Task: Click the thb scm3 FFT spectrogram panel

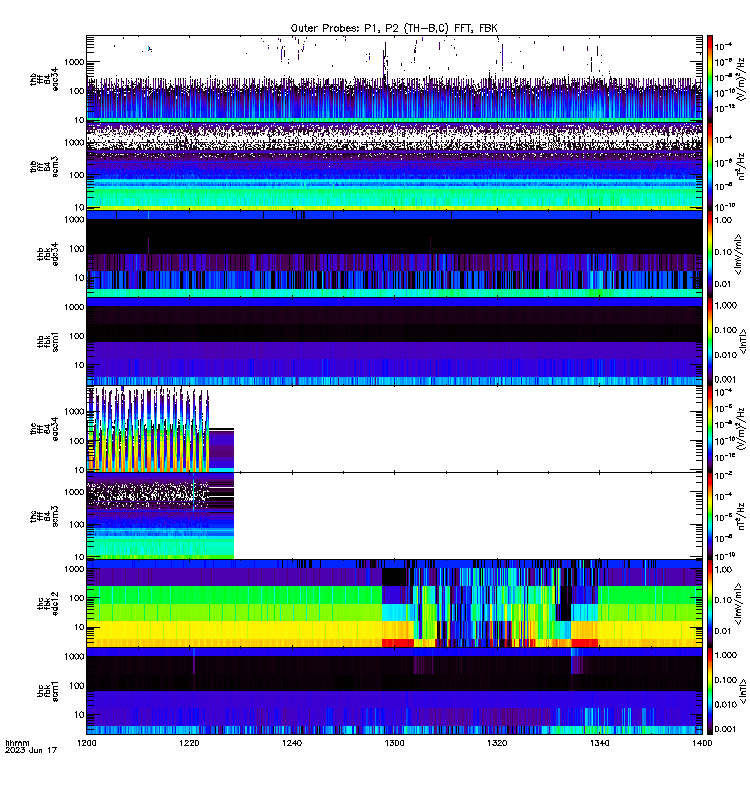Action: click(394, 166)
